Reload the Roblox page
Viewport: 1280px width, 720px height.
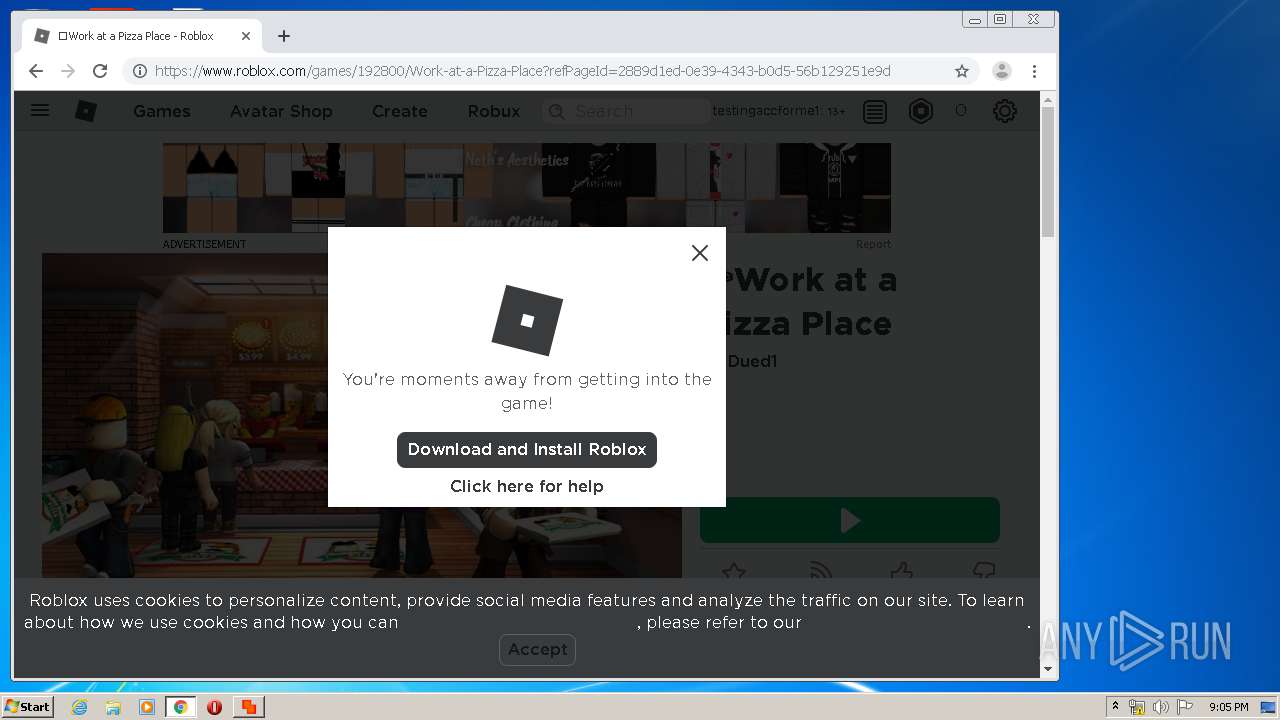[100, 71]
